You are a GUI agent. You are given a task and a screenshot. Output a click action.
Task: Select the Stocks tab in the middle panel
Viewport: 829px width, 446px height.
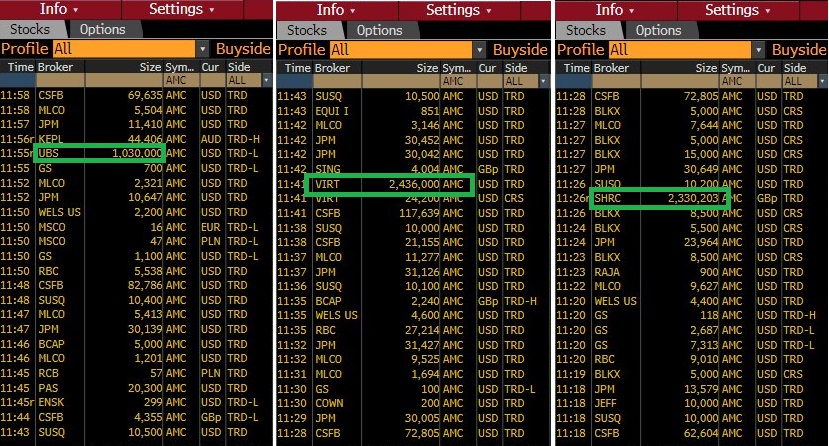pyautogui.click(x=307, y=30)
